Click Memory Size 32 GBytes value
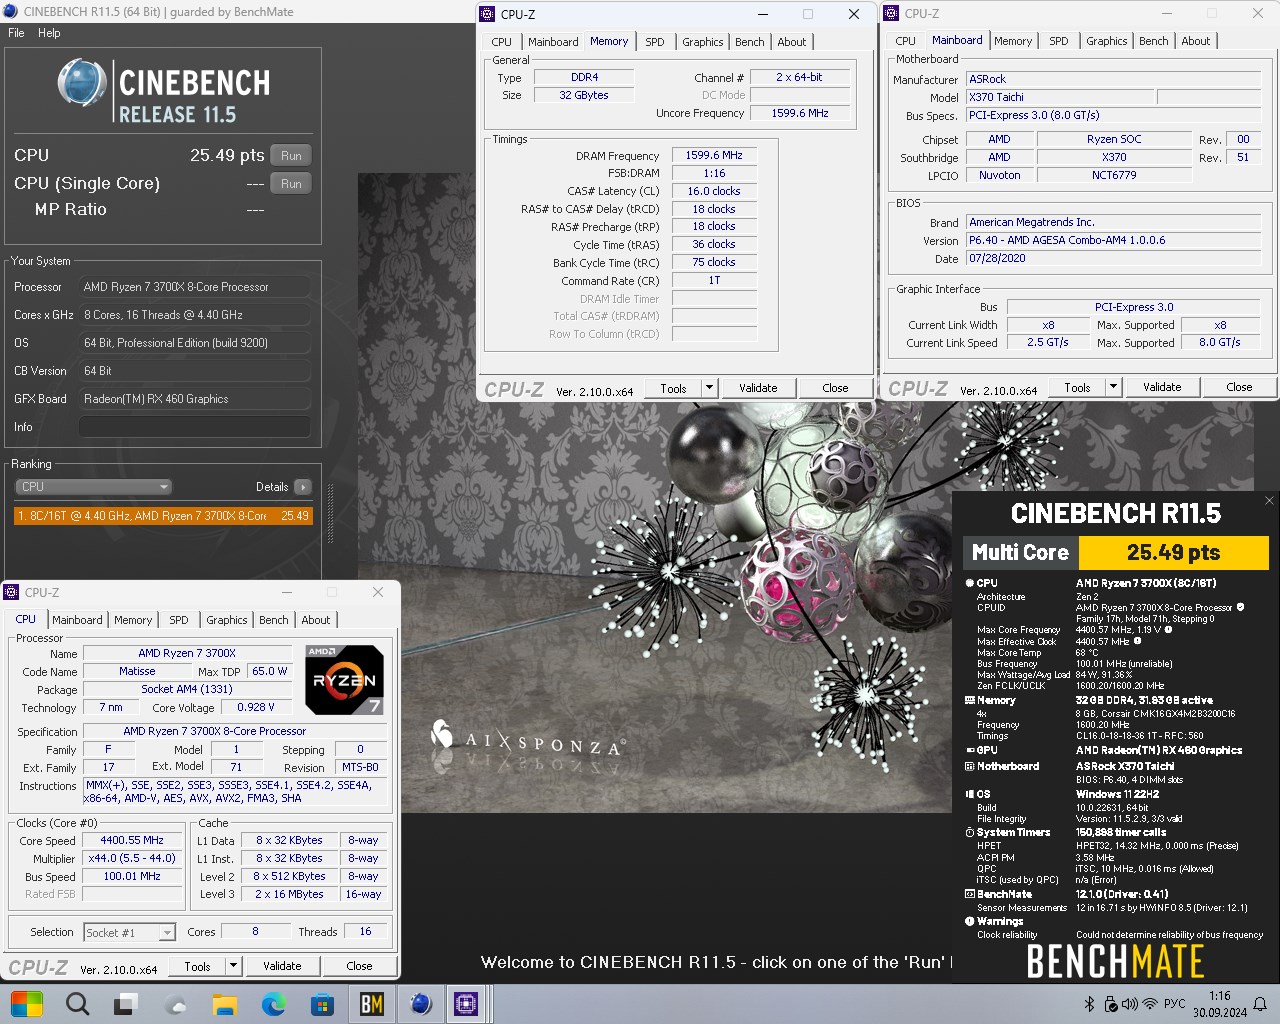 tap(584, 95)
